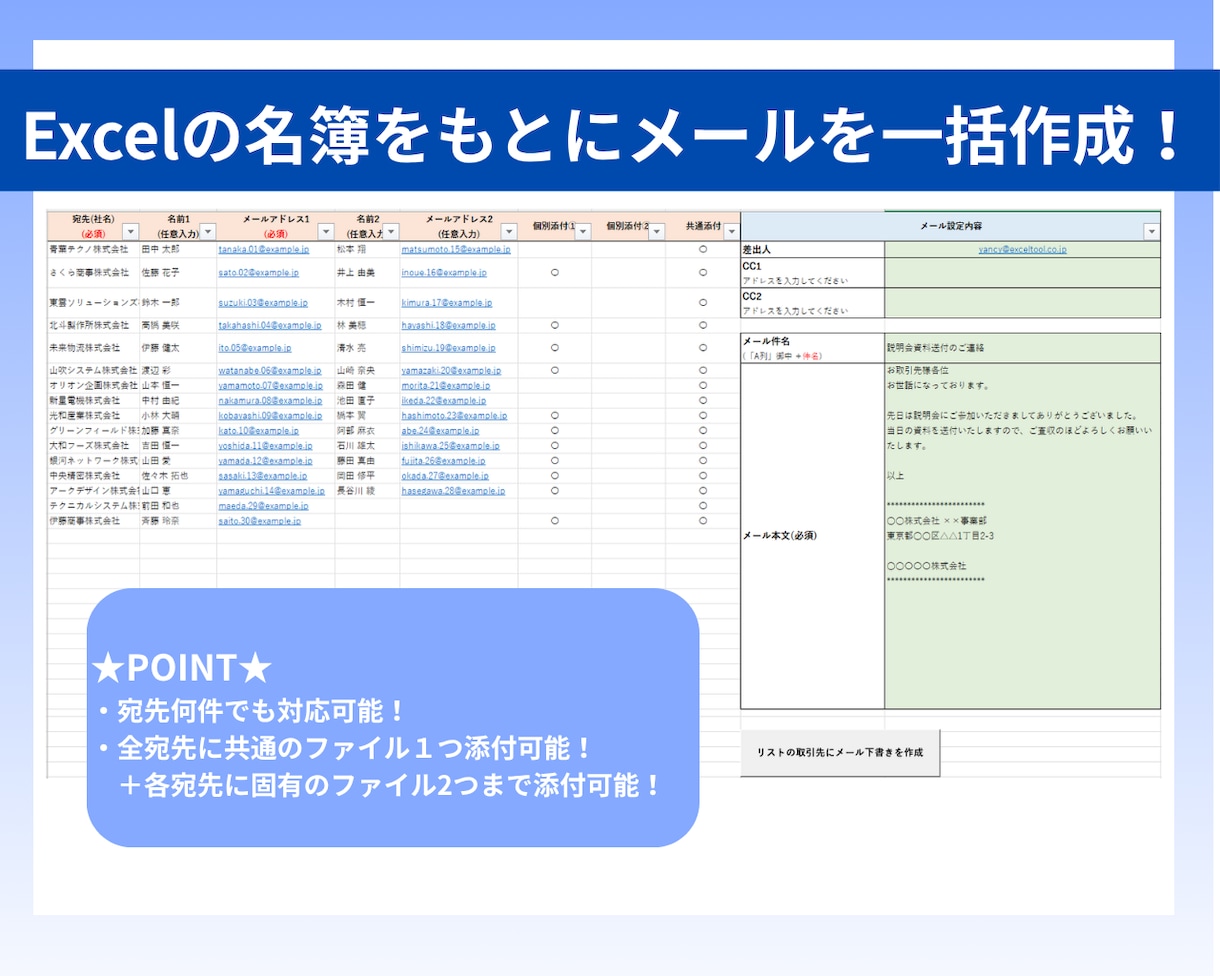
Task: Open the 名前2 column filter dropdown
Action: coord(391,231)
